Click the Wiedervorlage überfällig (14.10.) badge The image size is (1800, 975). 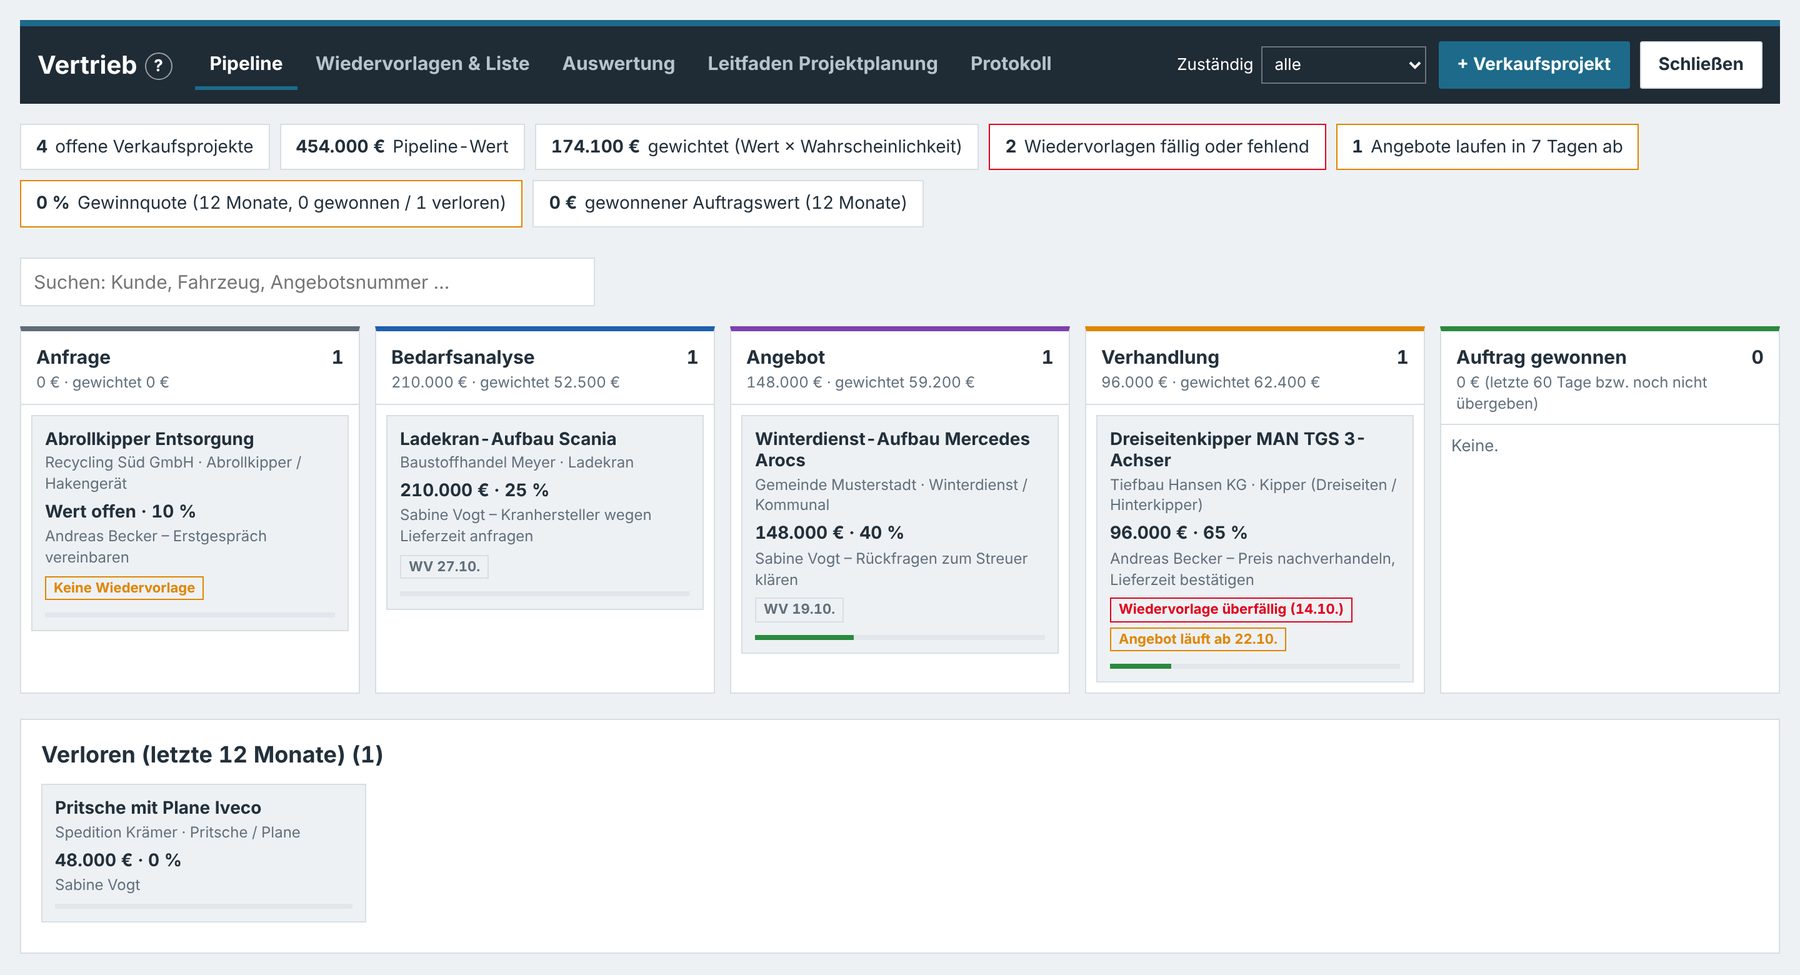(1231, 610)
